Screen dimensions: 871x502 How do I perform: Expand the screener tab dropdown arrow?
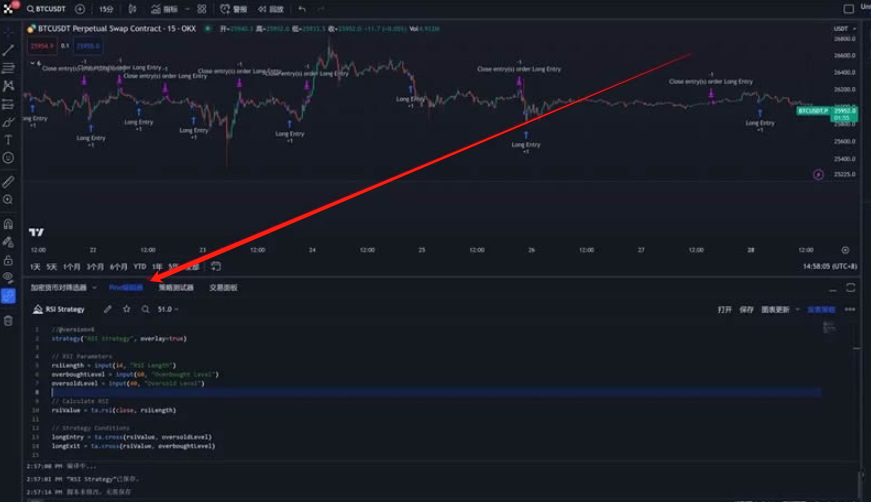(x=94, y=288)
